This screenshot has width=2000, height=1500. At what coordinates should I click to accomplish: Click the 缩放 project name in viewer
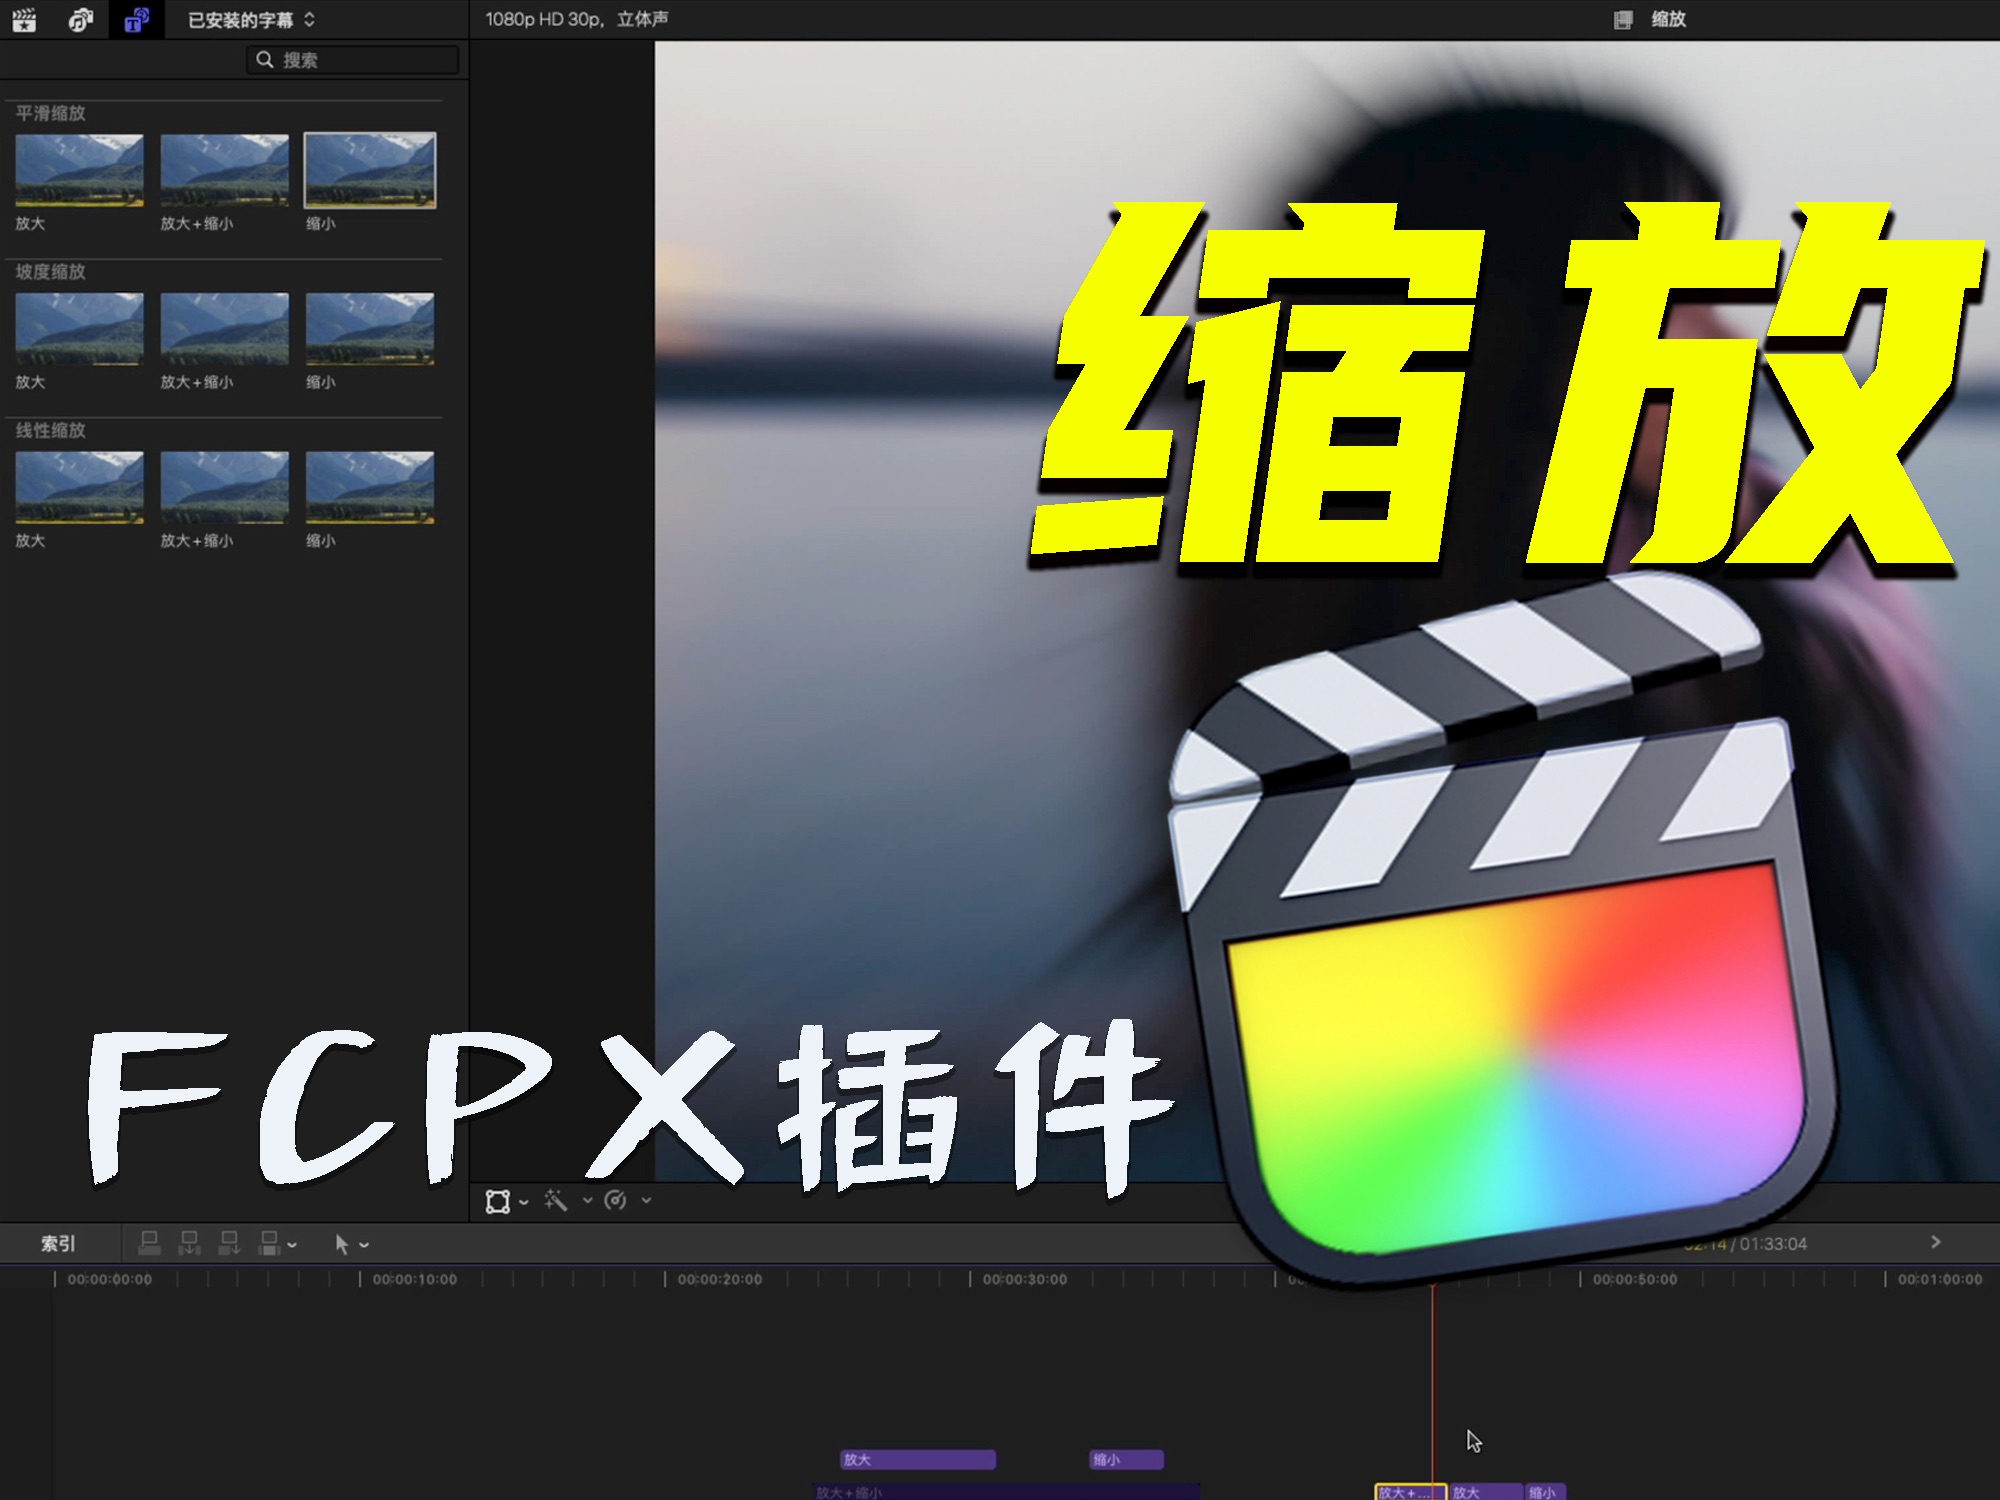[1668, 19]
